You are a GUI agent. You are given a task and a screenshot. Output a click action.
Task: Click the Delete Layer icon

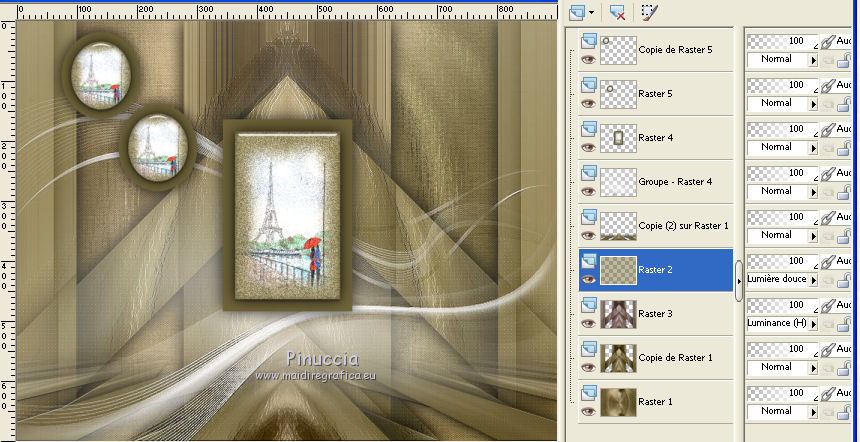click(x=618, y=12)
